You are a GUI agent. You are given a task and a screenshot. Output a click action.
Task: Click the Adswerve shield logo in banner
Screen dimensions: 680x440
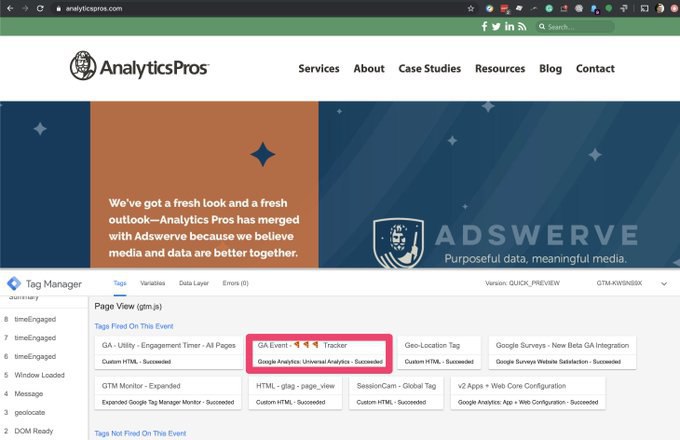[398, 244]
